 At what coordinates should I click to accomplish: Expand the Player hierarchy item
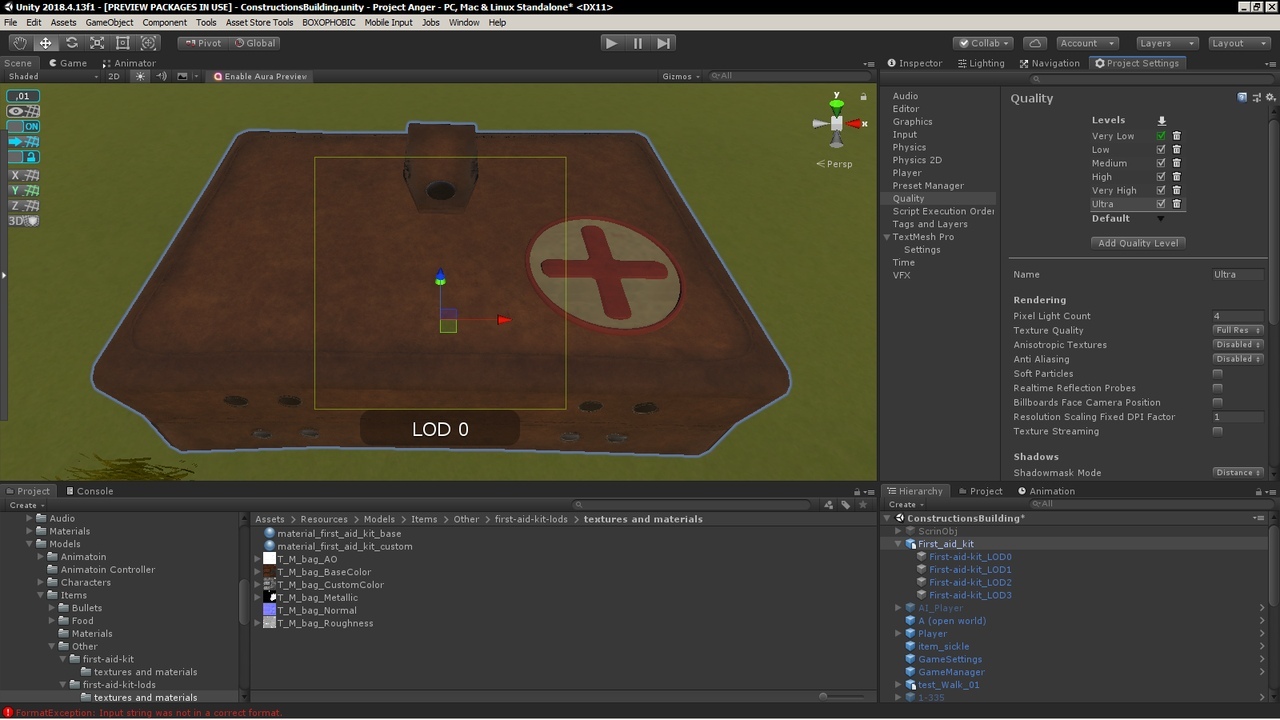click(x=898, y=634)
